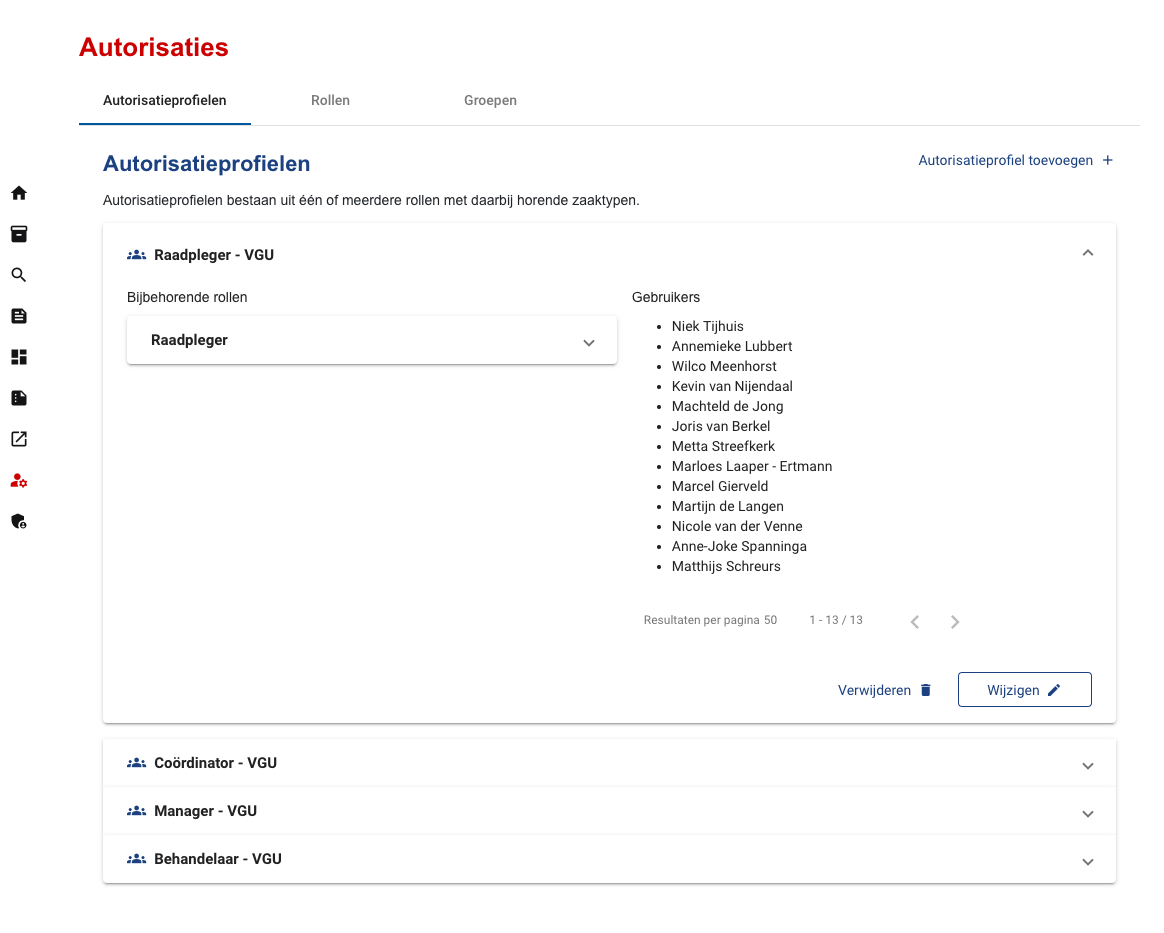The width and height of the screenshot is (1164, 933).
Task: Select user Marcel Gierveld
Action: coord(720,487)
